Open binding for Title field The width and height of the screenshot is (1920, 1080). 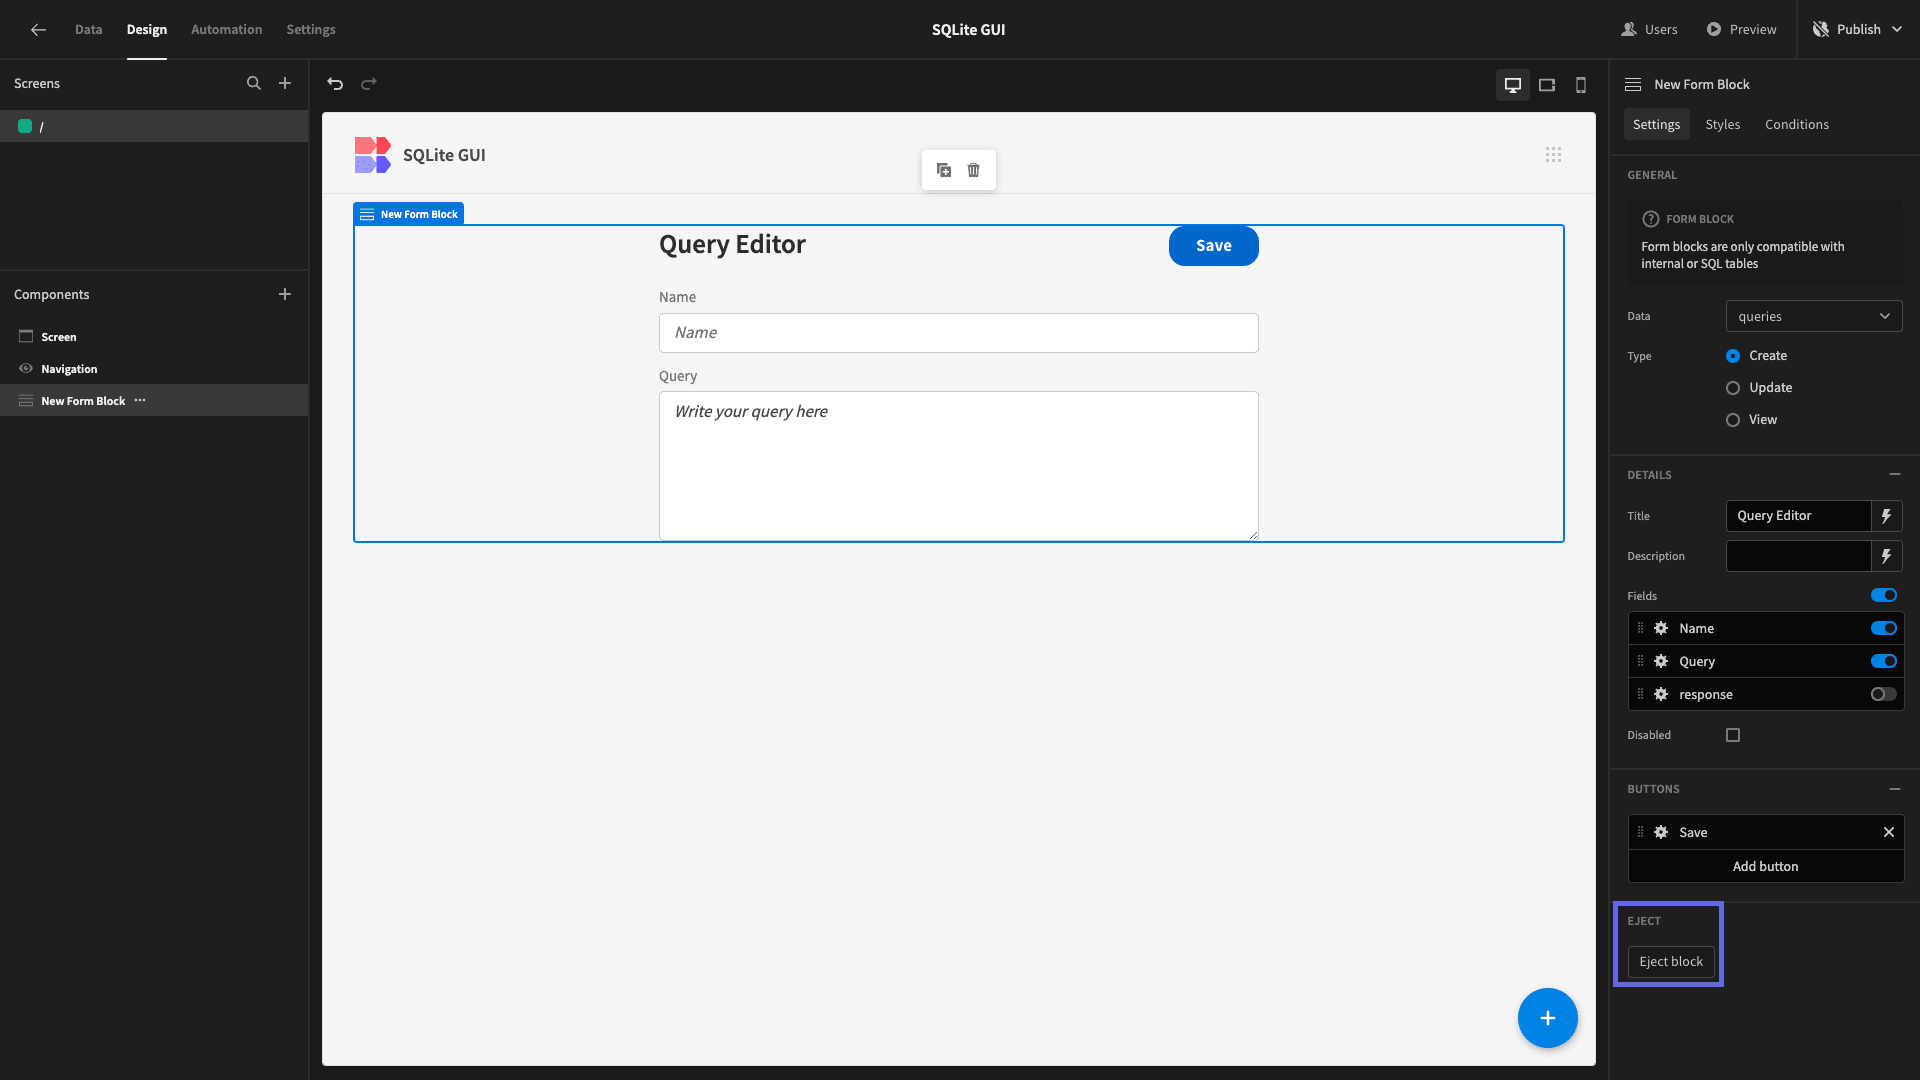pos(1887,516)
